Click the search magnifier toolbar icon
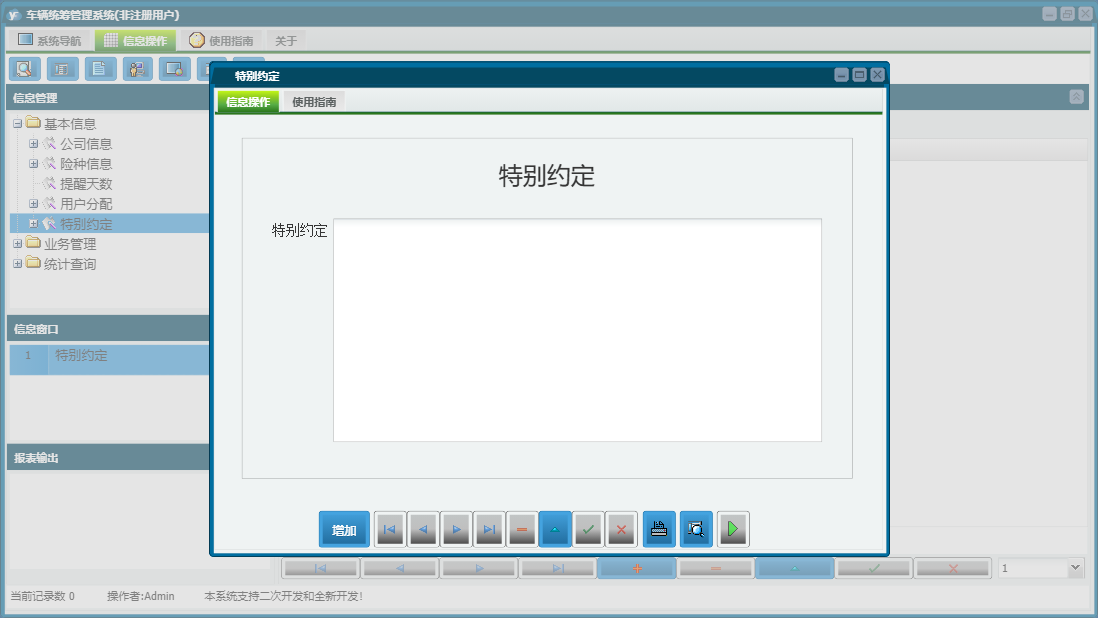The image size is (1098, 618). (x=25, y=69)
